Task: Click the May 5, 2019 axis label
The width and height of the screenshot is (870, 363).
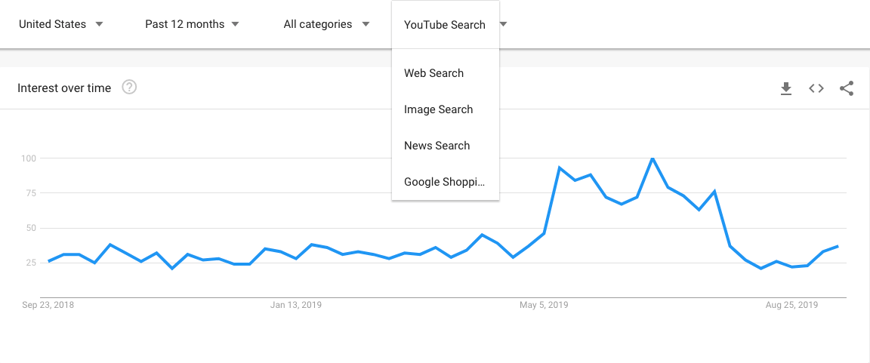Action: tap(544, 305)
